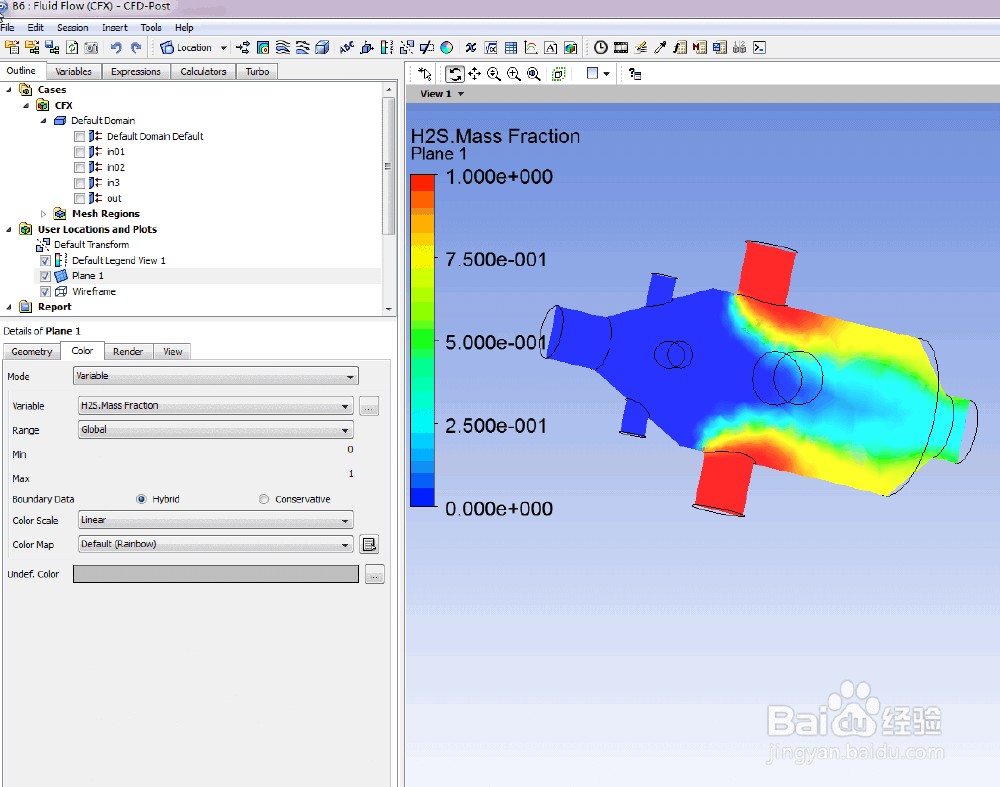The height and width of the screenshot is (787, 1000).
Task: Open the Mode dropdown set to Variable
Action: pyautogui.click(x=216, y=376)
